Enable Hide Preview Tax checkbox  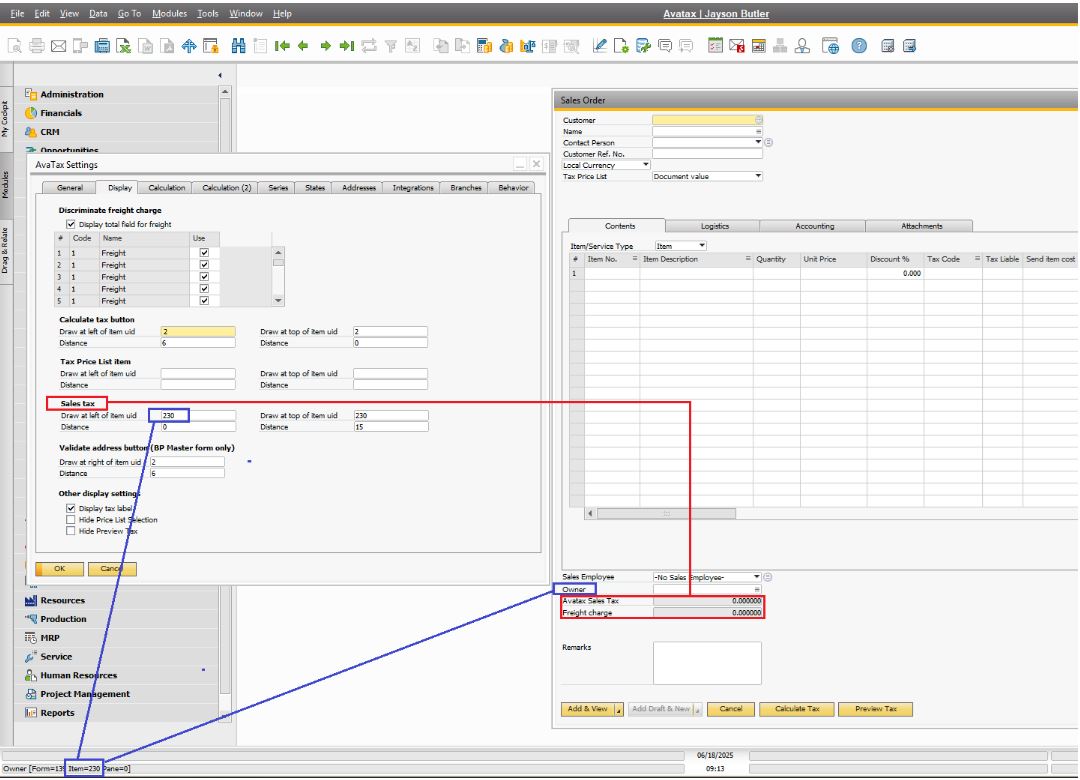pos(70,531)
